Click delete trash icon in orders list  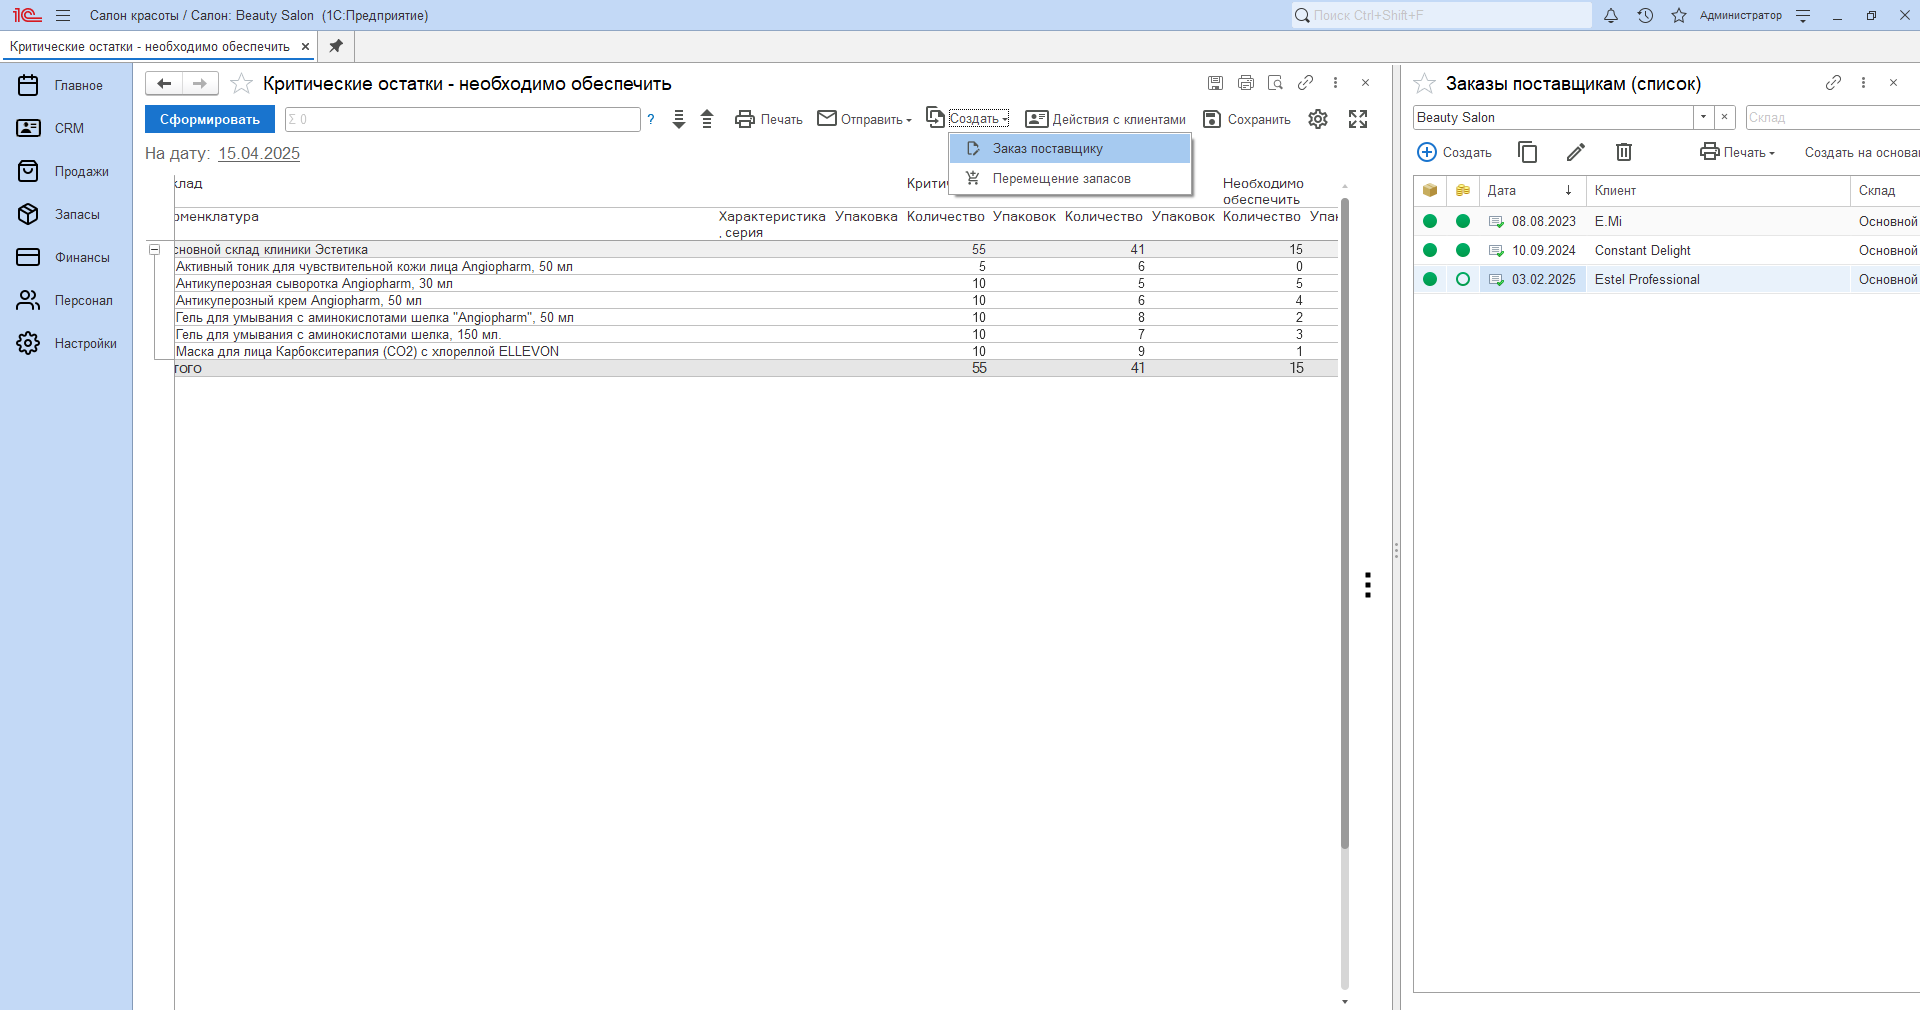click(1624, 152)
